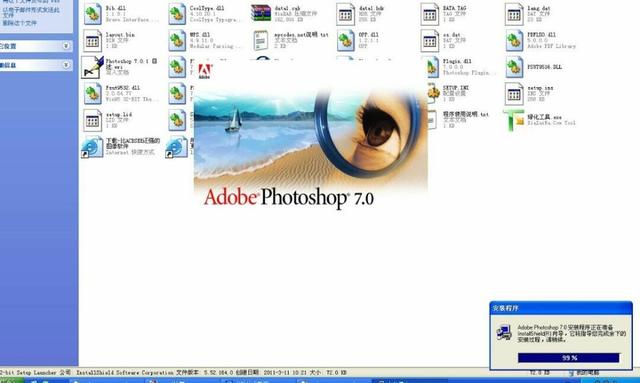Viewport: 640px width, 383px height.
Task: Click the Adobe PDF Library description text
Action: 551,46
